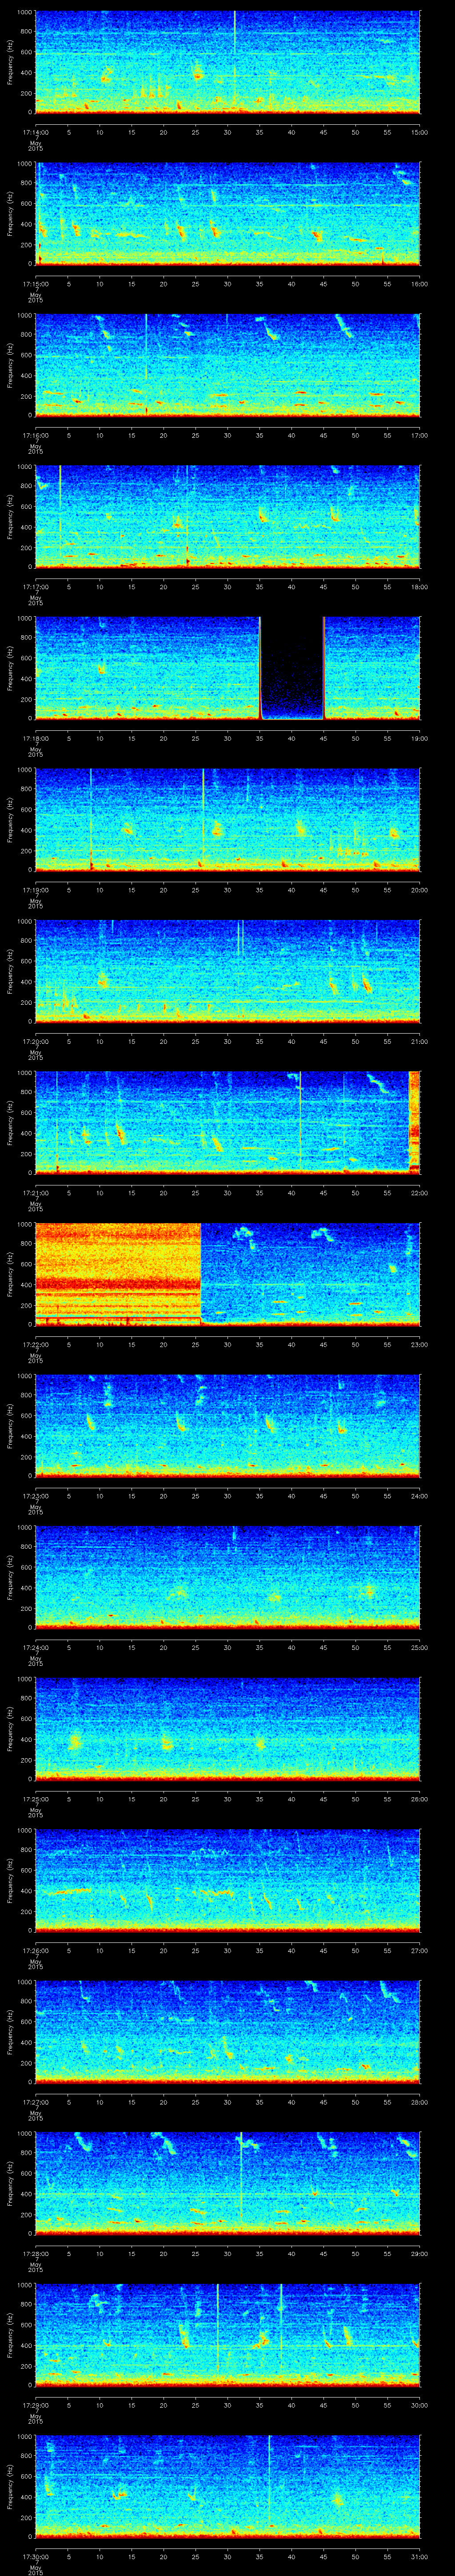Image resolution: width=455 pixels, height=2576 pixels.
Task: Click Frequency (Hz) axis label of 17:29:00 spectrogram
Action: click(x=10, y=2334)
